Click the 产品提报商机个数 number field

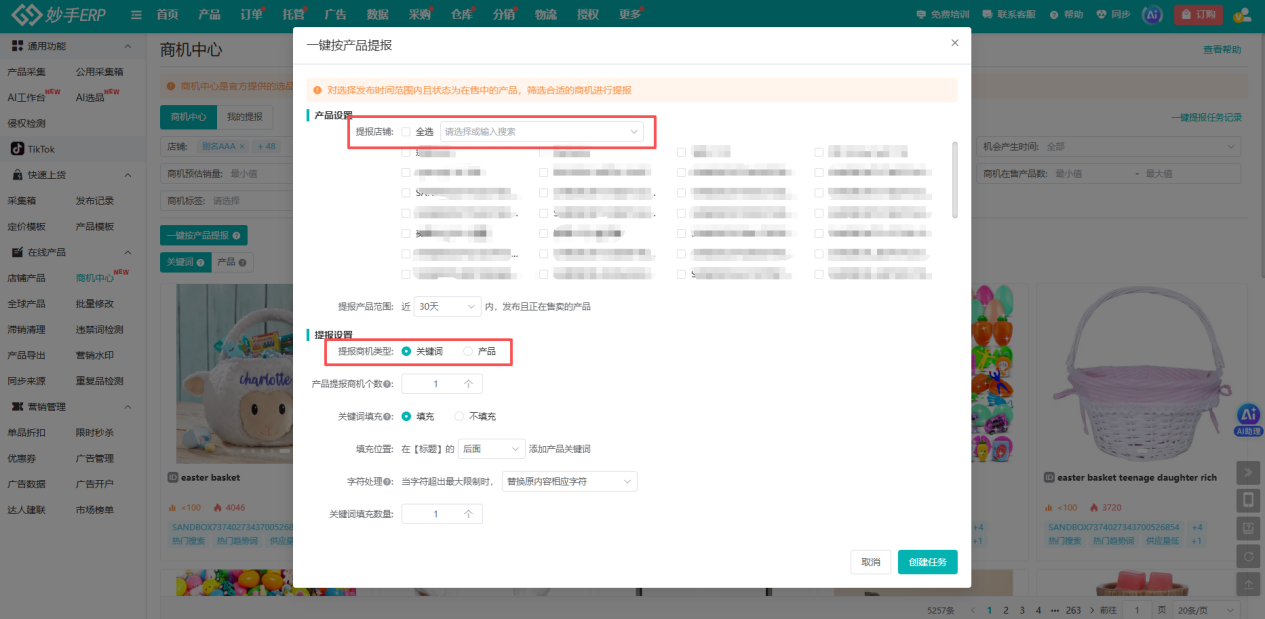click(x=442, y=384)
